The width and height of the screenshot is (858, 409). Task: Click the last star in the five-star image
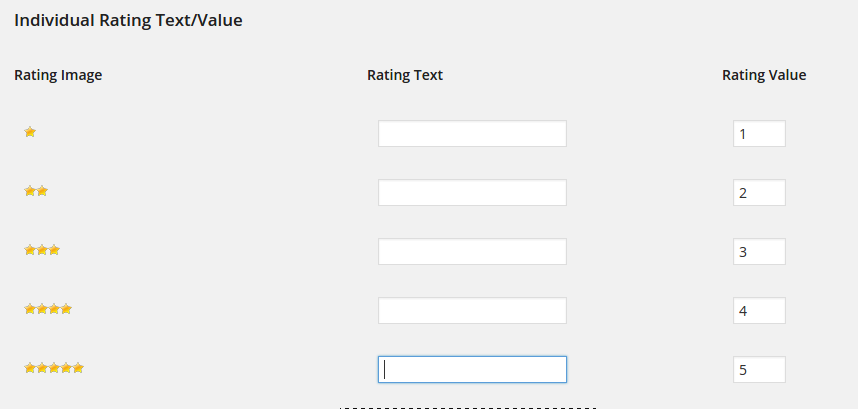[78, 368]
